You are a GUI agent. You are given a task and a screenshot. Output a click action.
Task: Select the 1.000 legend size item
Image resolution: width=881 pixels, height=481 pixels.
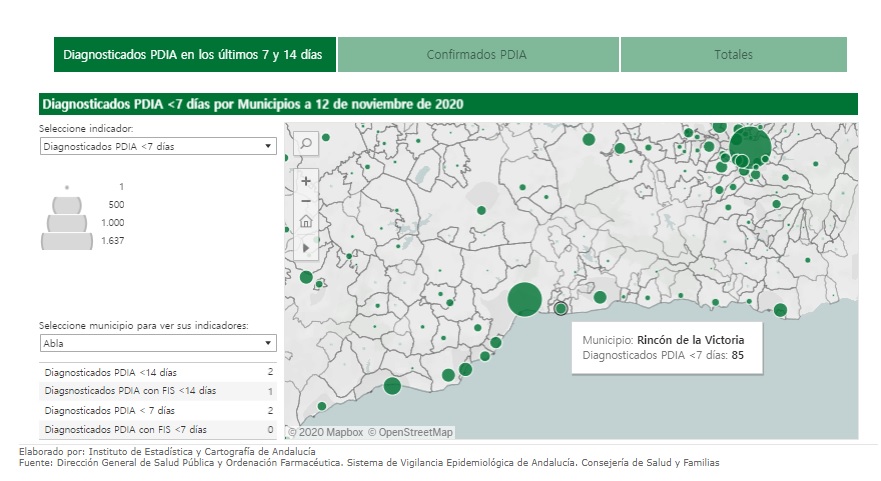[85, 223]
